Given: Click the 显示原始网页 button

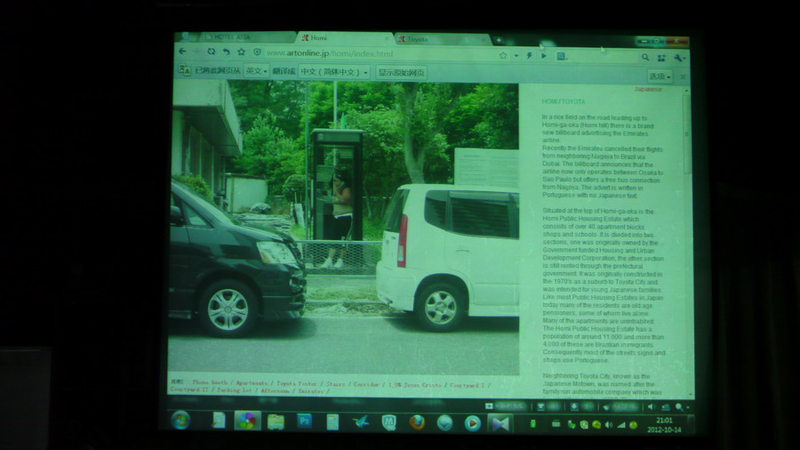Looking at the screenshot, I should 402,72.
